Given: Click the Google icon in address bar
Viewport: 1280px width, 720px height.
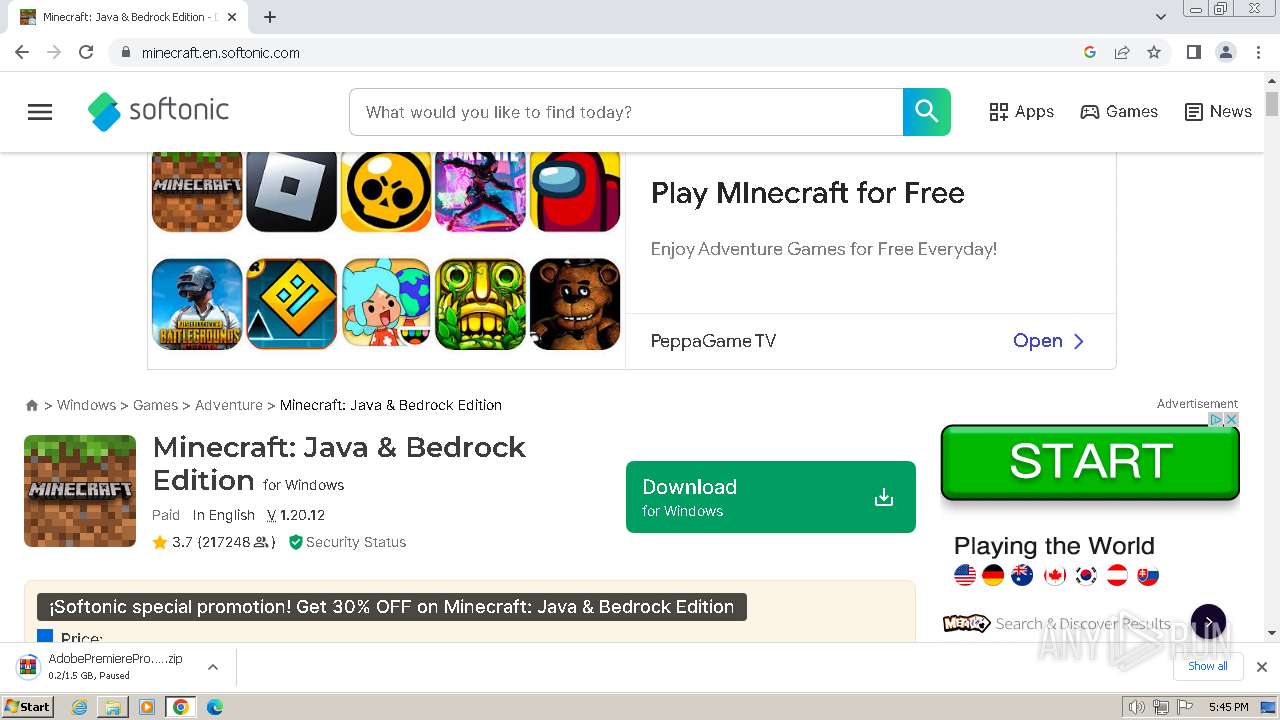Looking at the screenshot, I should (1090, 52).
